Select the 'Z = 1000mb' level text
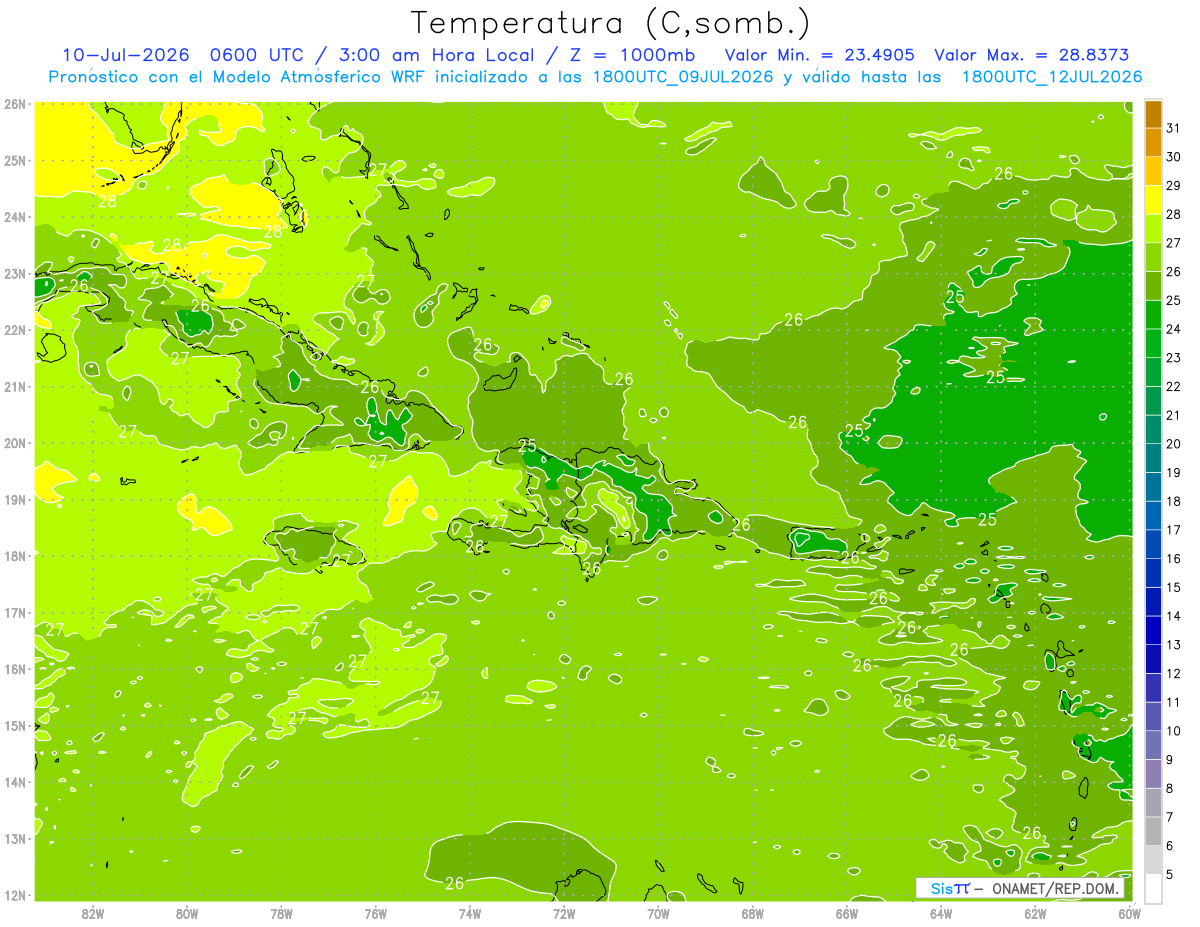1200x927 pixels. pos(630,55)
